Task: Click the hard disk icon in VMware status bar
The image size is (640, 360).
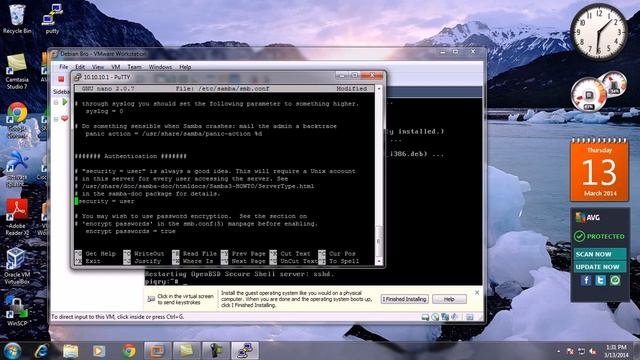Action: coord(425,317)
